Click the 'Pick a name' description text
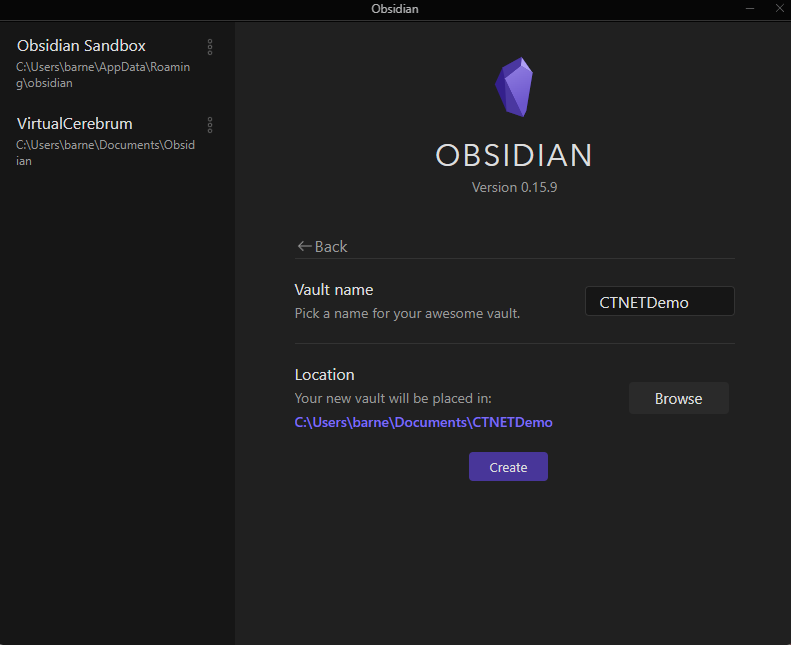 coord(407,313)
